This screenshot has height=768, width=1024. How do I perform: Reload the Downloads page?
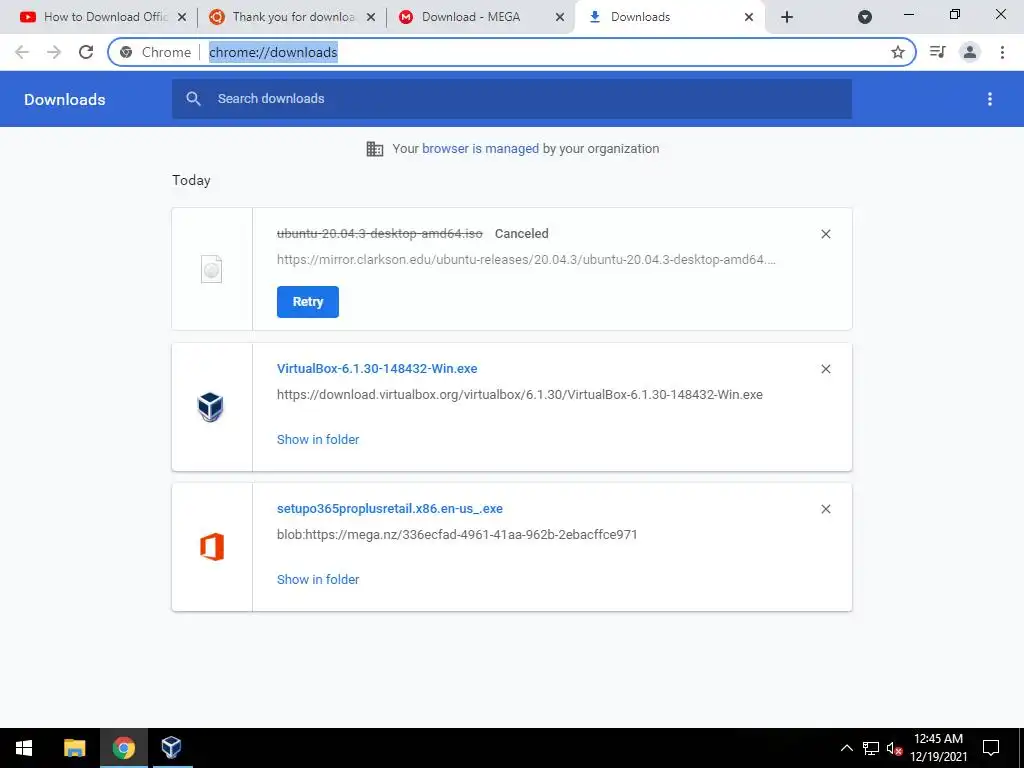pos(86,52)
